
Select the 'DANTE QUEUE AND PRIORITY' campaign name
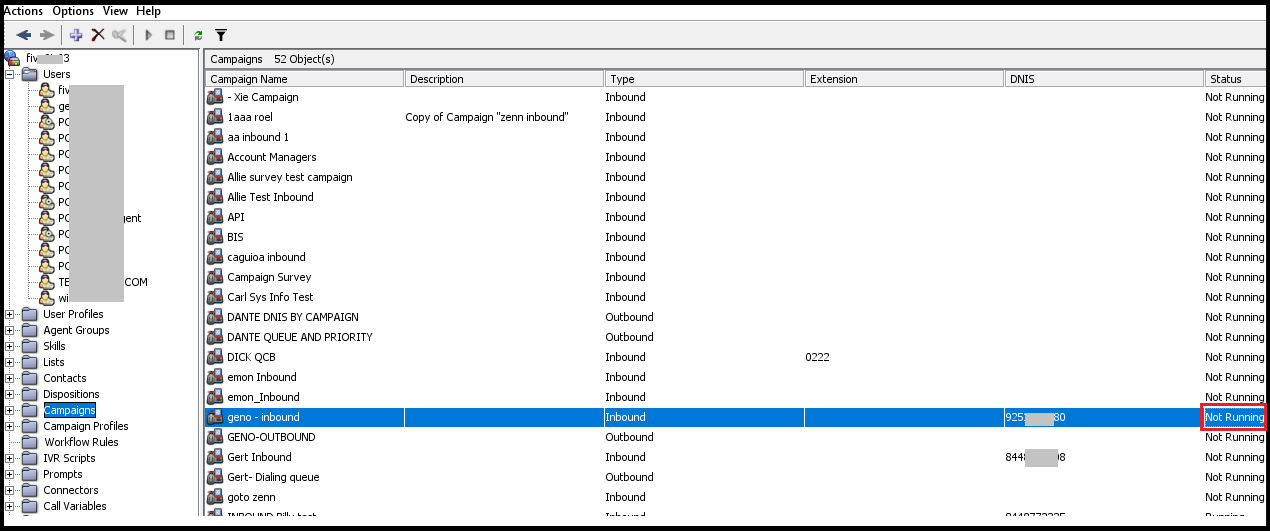point(300,337)
